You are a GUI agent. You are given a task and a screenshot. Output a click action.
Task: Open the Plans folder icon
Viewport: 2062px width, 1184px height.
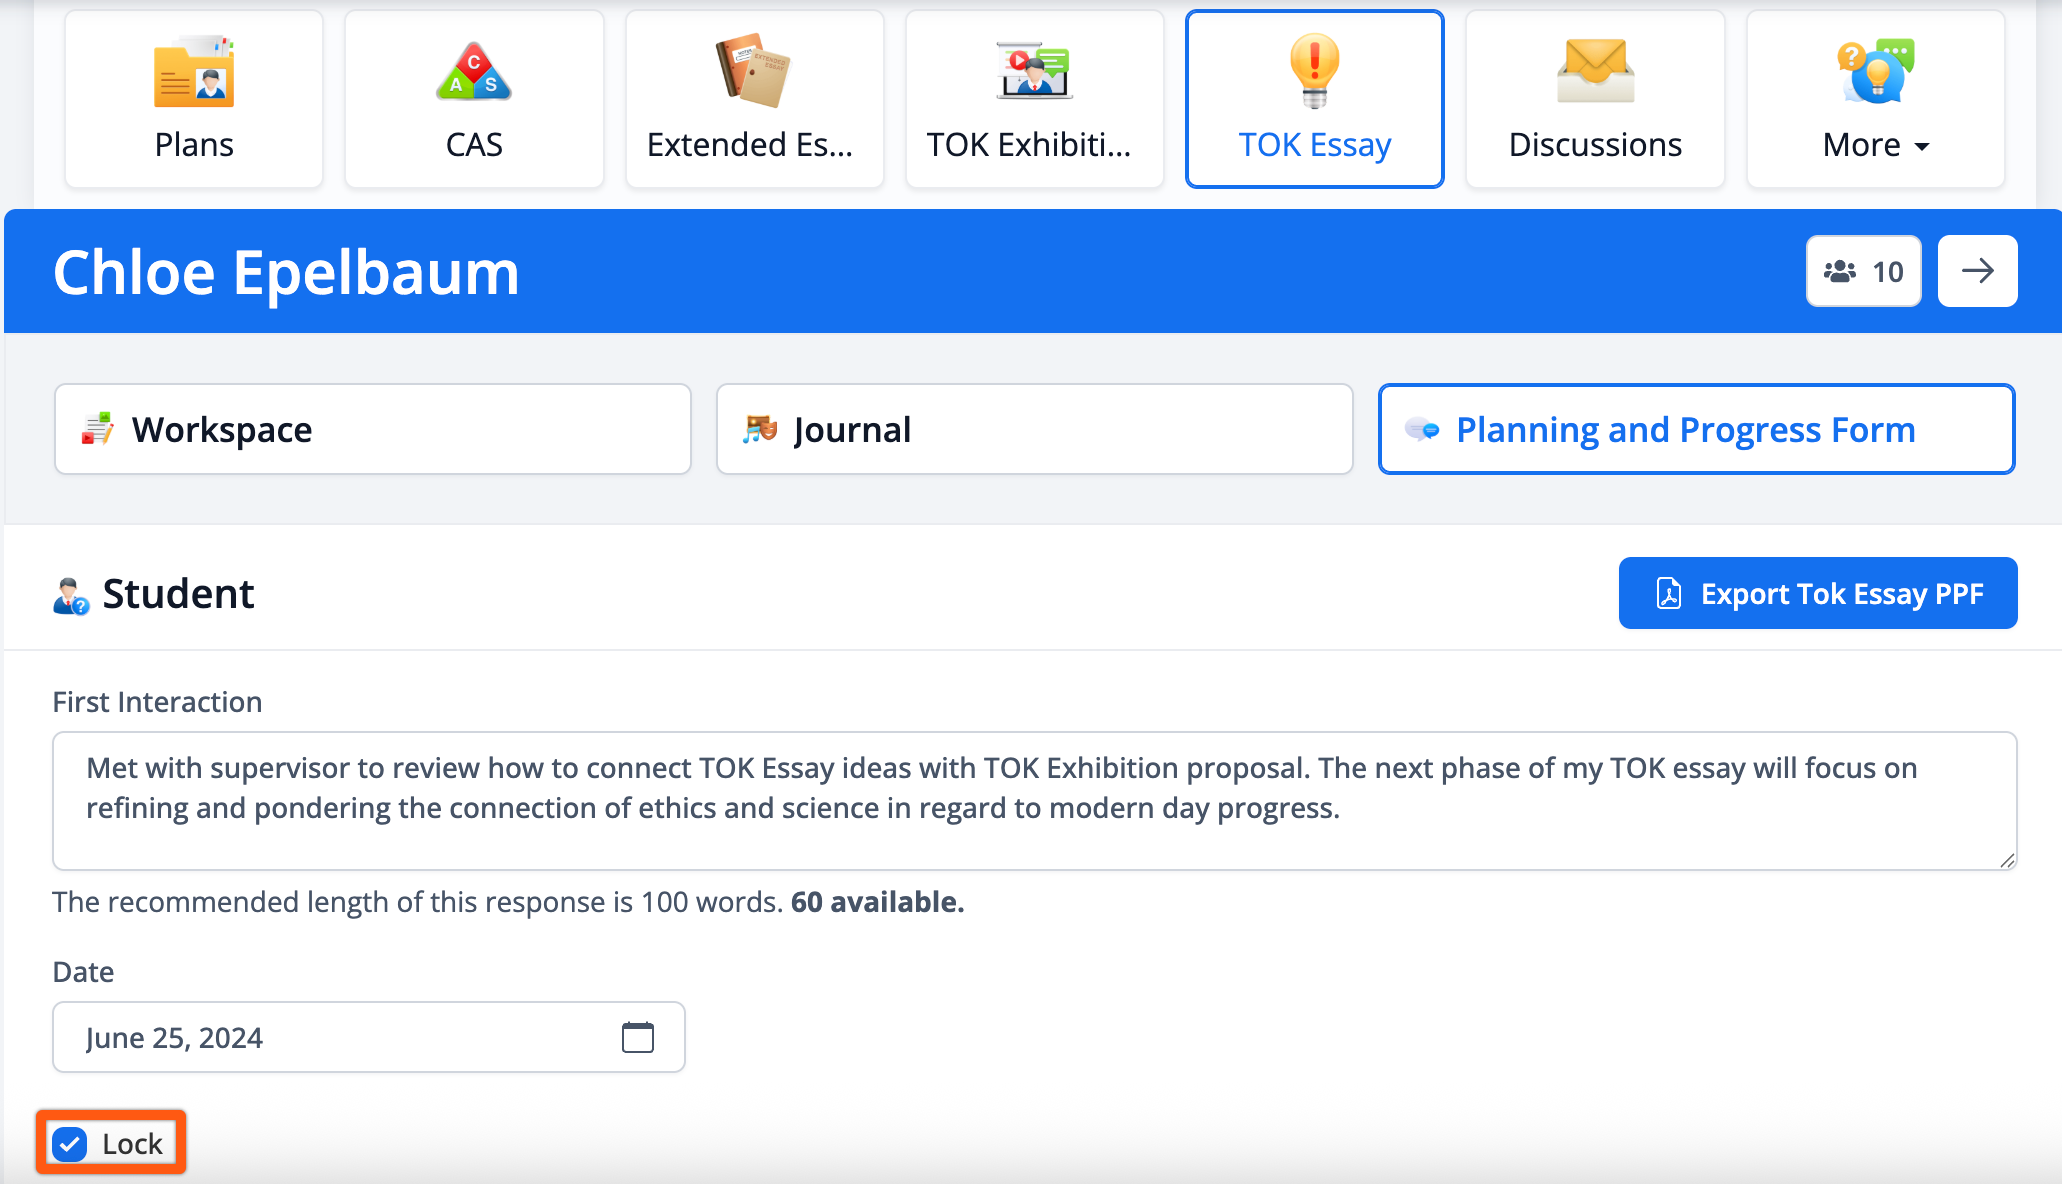tap(194, 72)
